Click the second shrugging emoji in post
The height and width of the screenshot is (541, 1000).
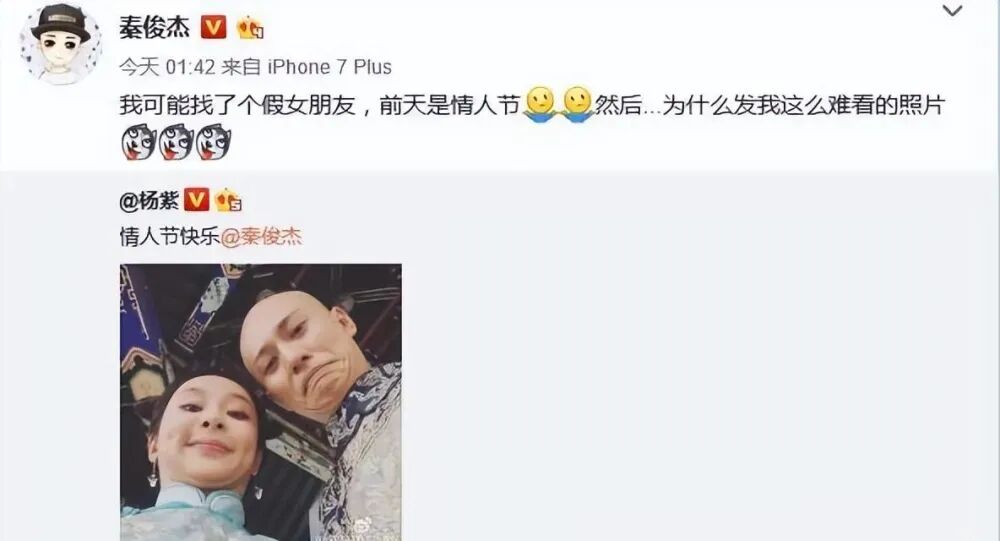coord(578,104)
